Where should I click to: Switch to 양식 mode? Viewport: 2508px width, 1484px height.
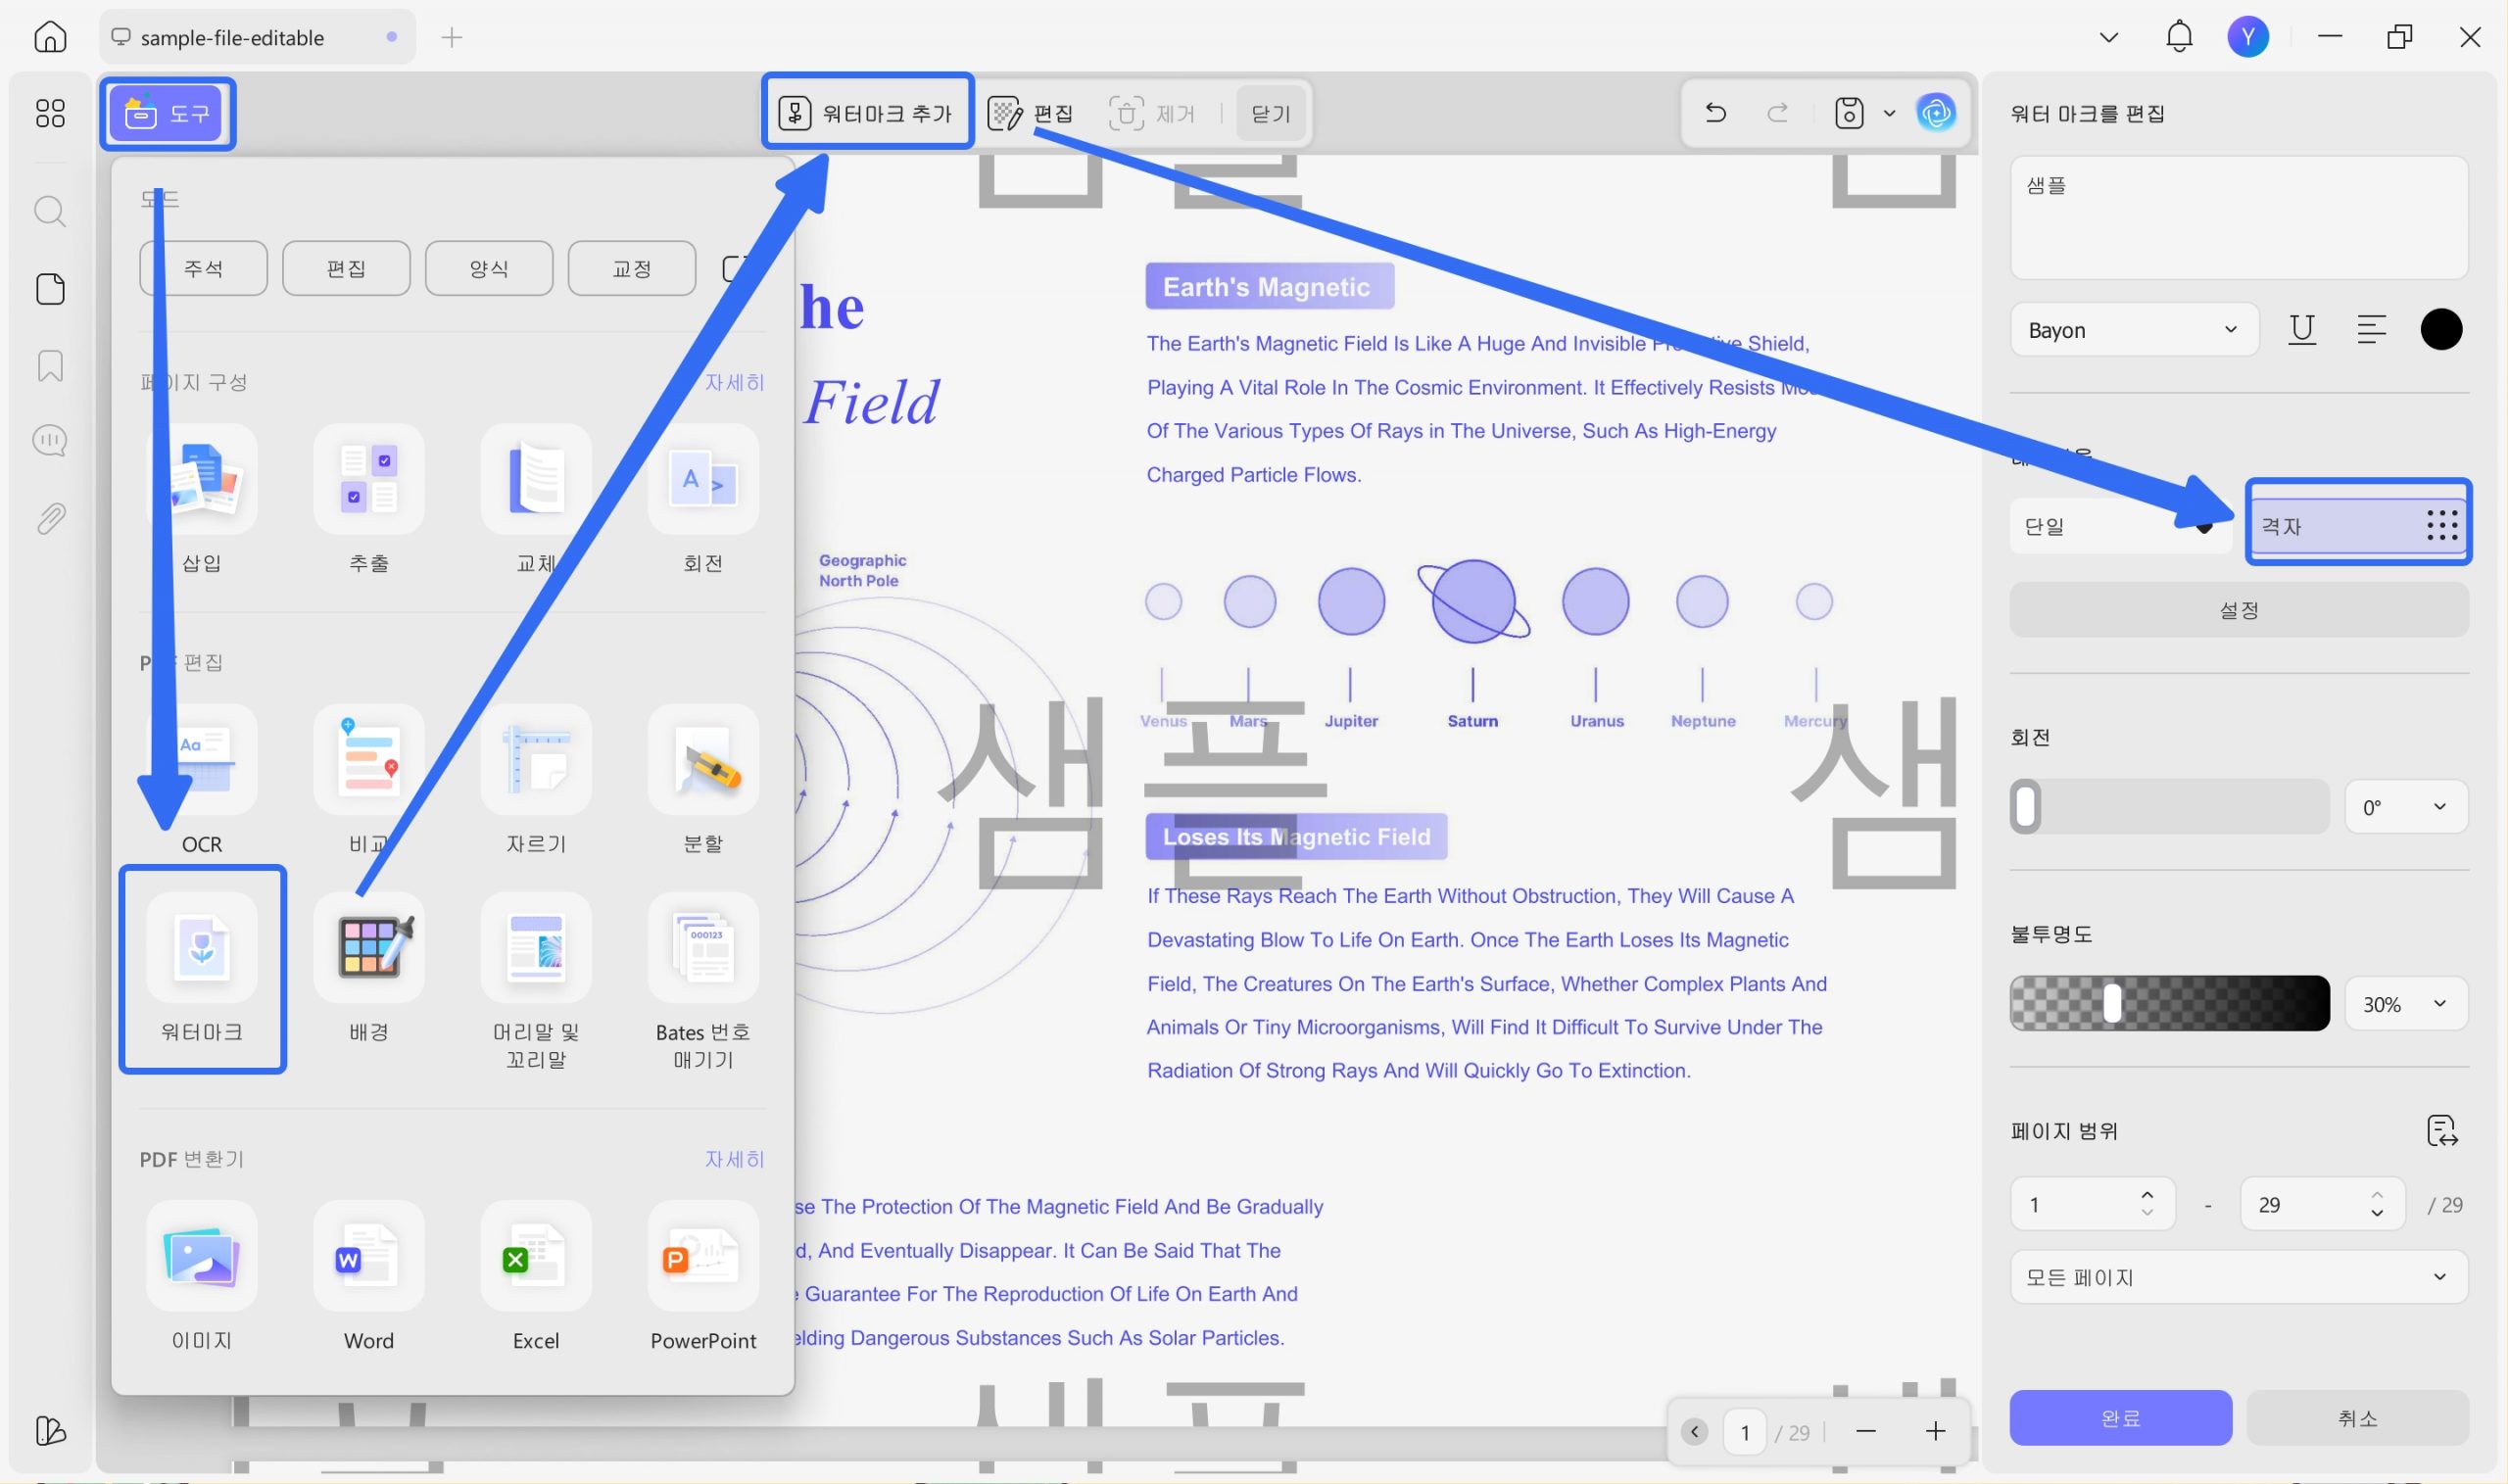click(x=489, y=268)
